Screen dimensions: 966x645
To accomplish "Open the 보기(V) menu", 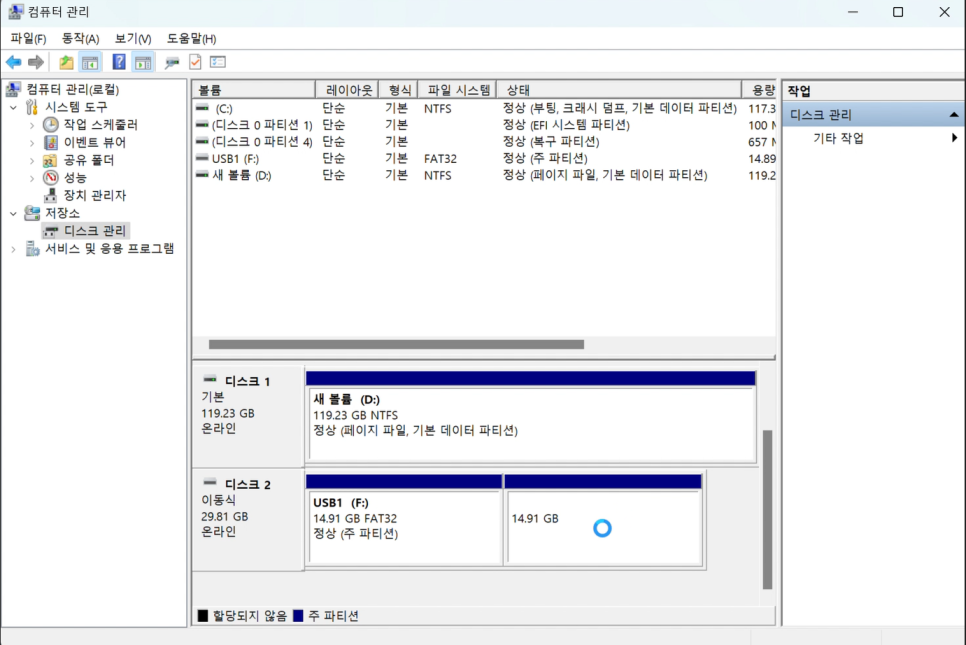I will [x=133, y=38].
